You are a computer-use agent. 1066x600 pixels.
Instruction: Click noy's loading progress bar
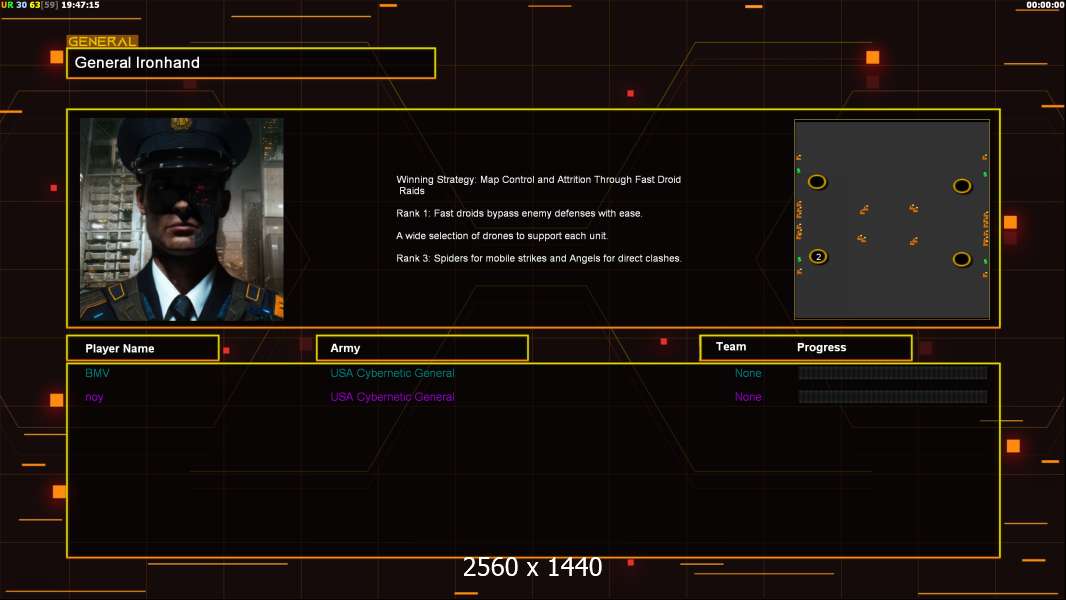pyautogui.click(x=893, y=396)
